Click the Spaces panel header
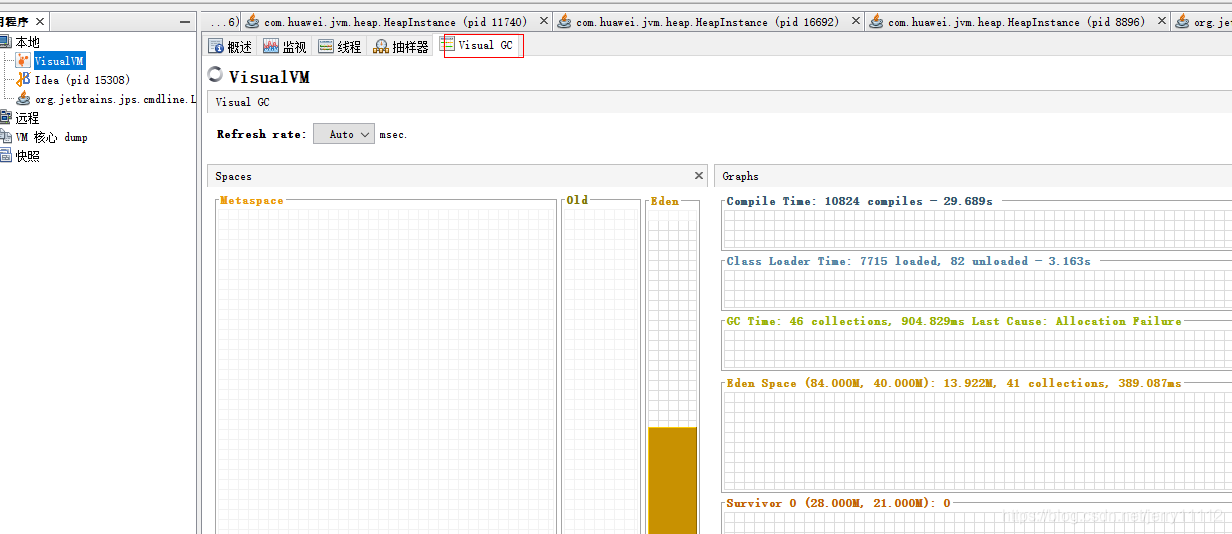This screenshot has width=1232, height=534. coord(457,176)
